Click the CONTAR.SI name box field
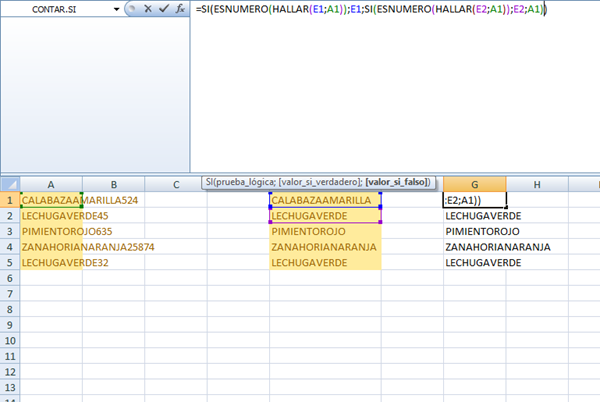Screen dimensions: 600x402 click(60, 8)
